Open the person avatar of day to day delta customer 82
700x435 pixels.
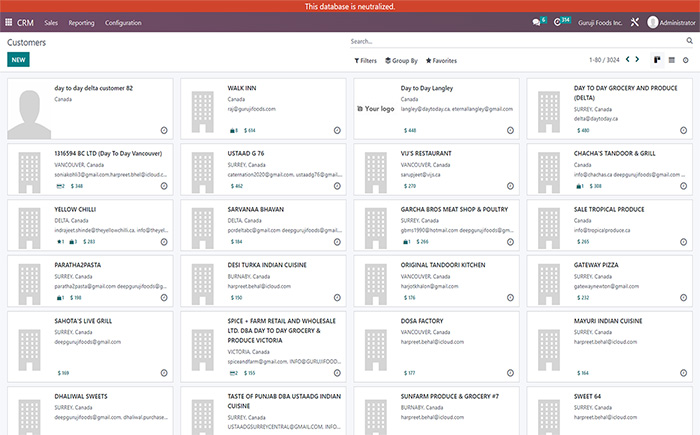[29, 114]
